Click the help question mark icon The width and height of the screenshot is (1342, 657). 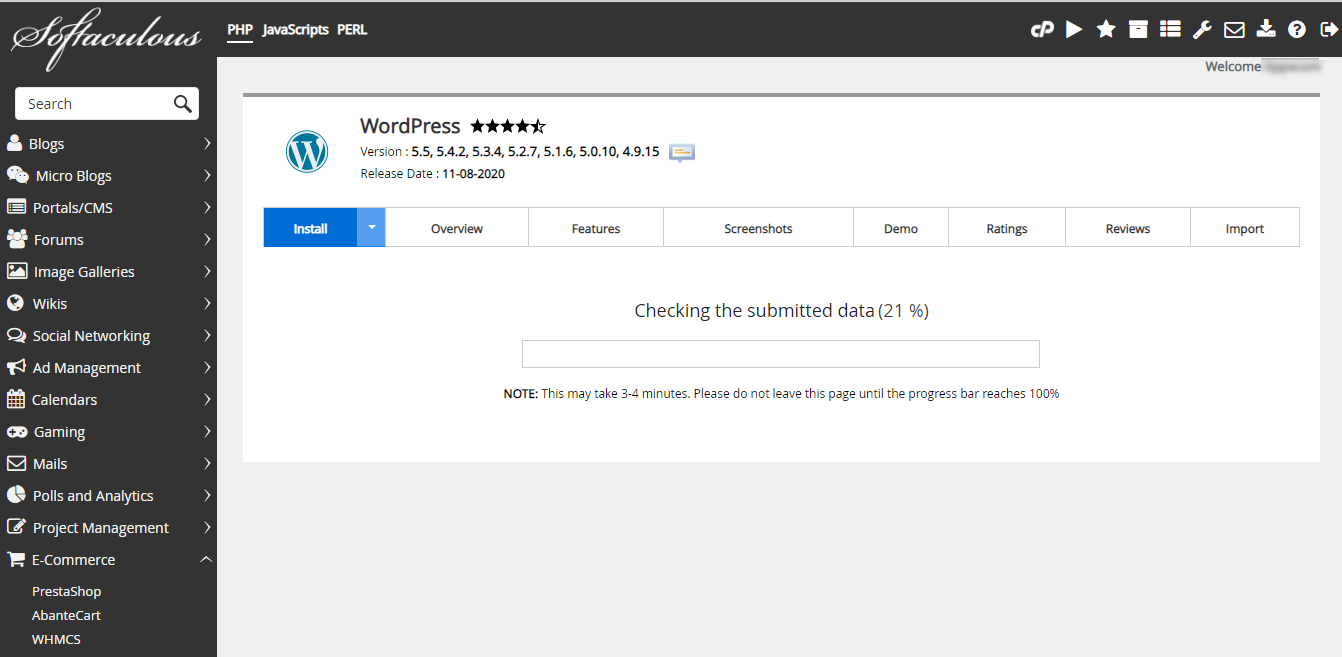1297,29
